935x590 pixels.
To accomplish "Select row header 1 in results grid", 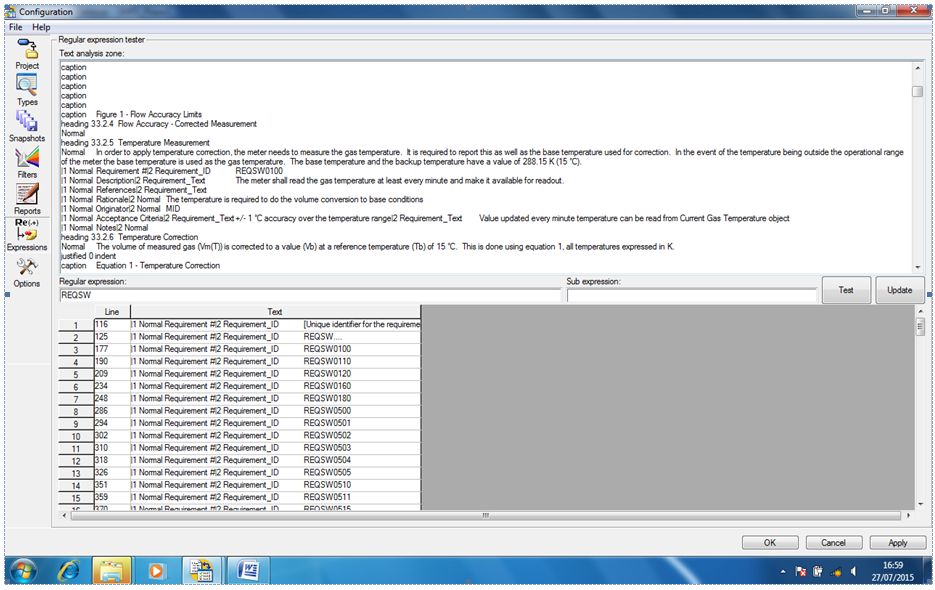I will 76,325.
